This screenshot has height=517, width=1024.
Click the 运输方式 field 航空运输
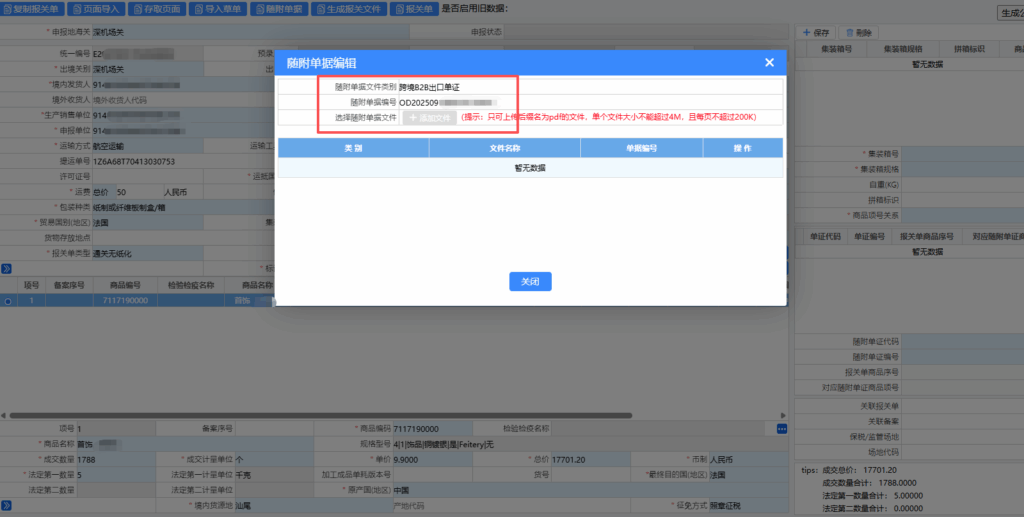(148, 146)
